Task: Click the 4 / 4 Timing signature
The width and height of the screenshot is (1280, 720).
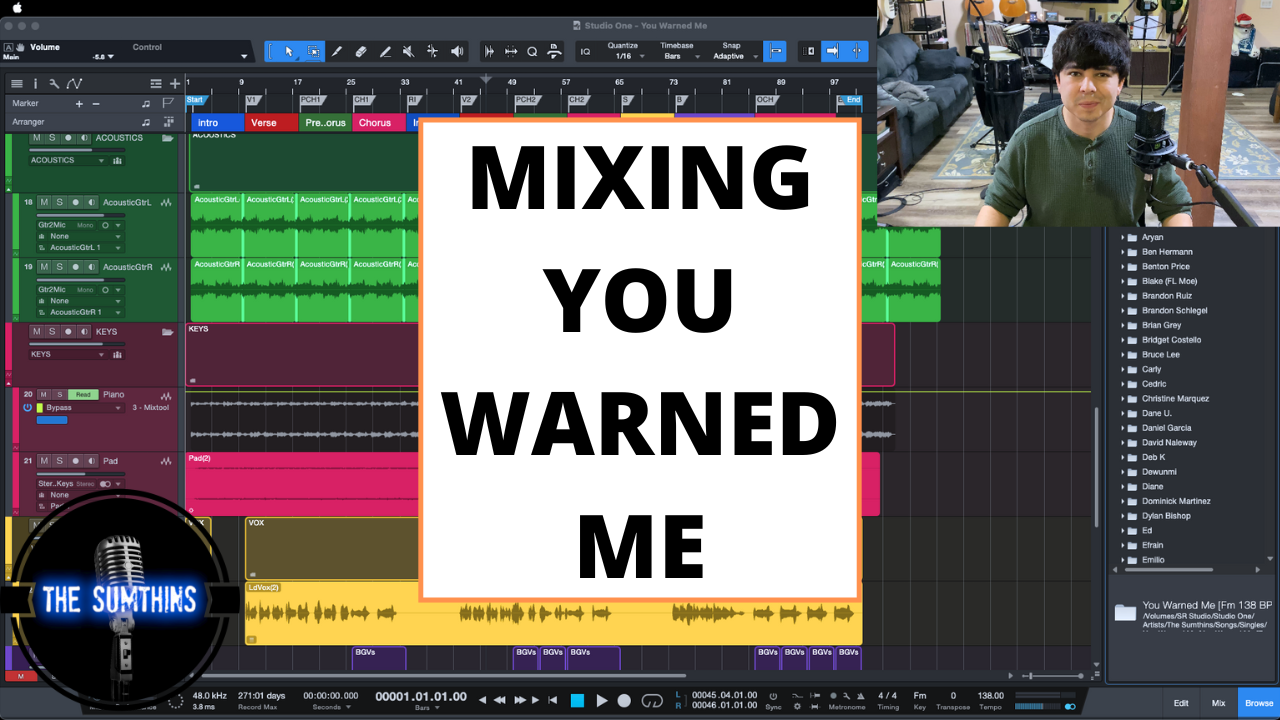Action: (887, 695)
